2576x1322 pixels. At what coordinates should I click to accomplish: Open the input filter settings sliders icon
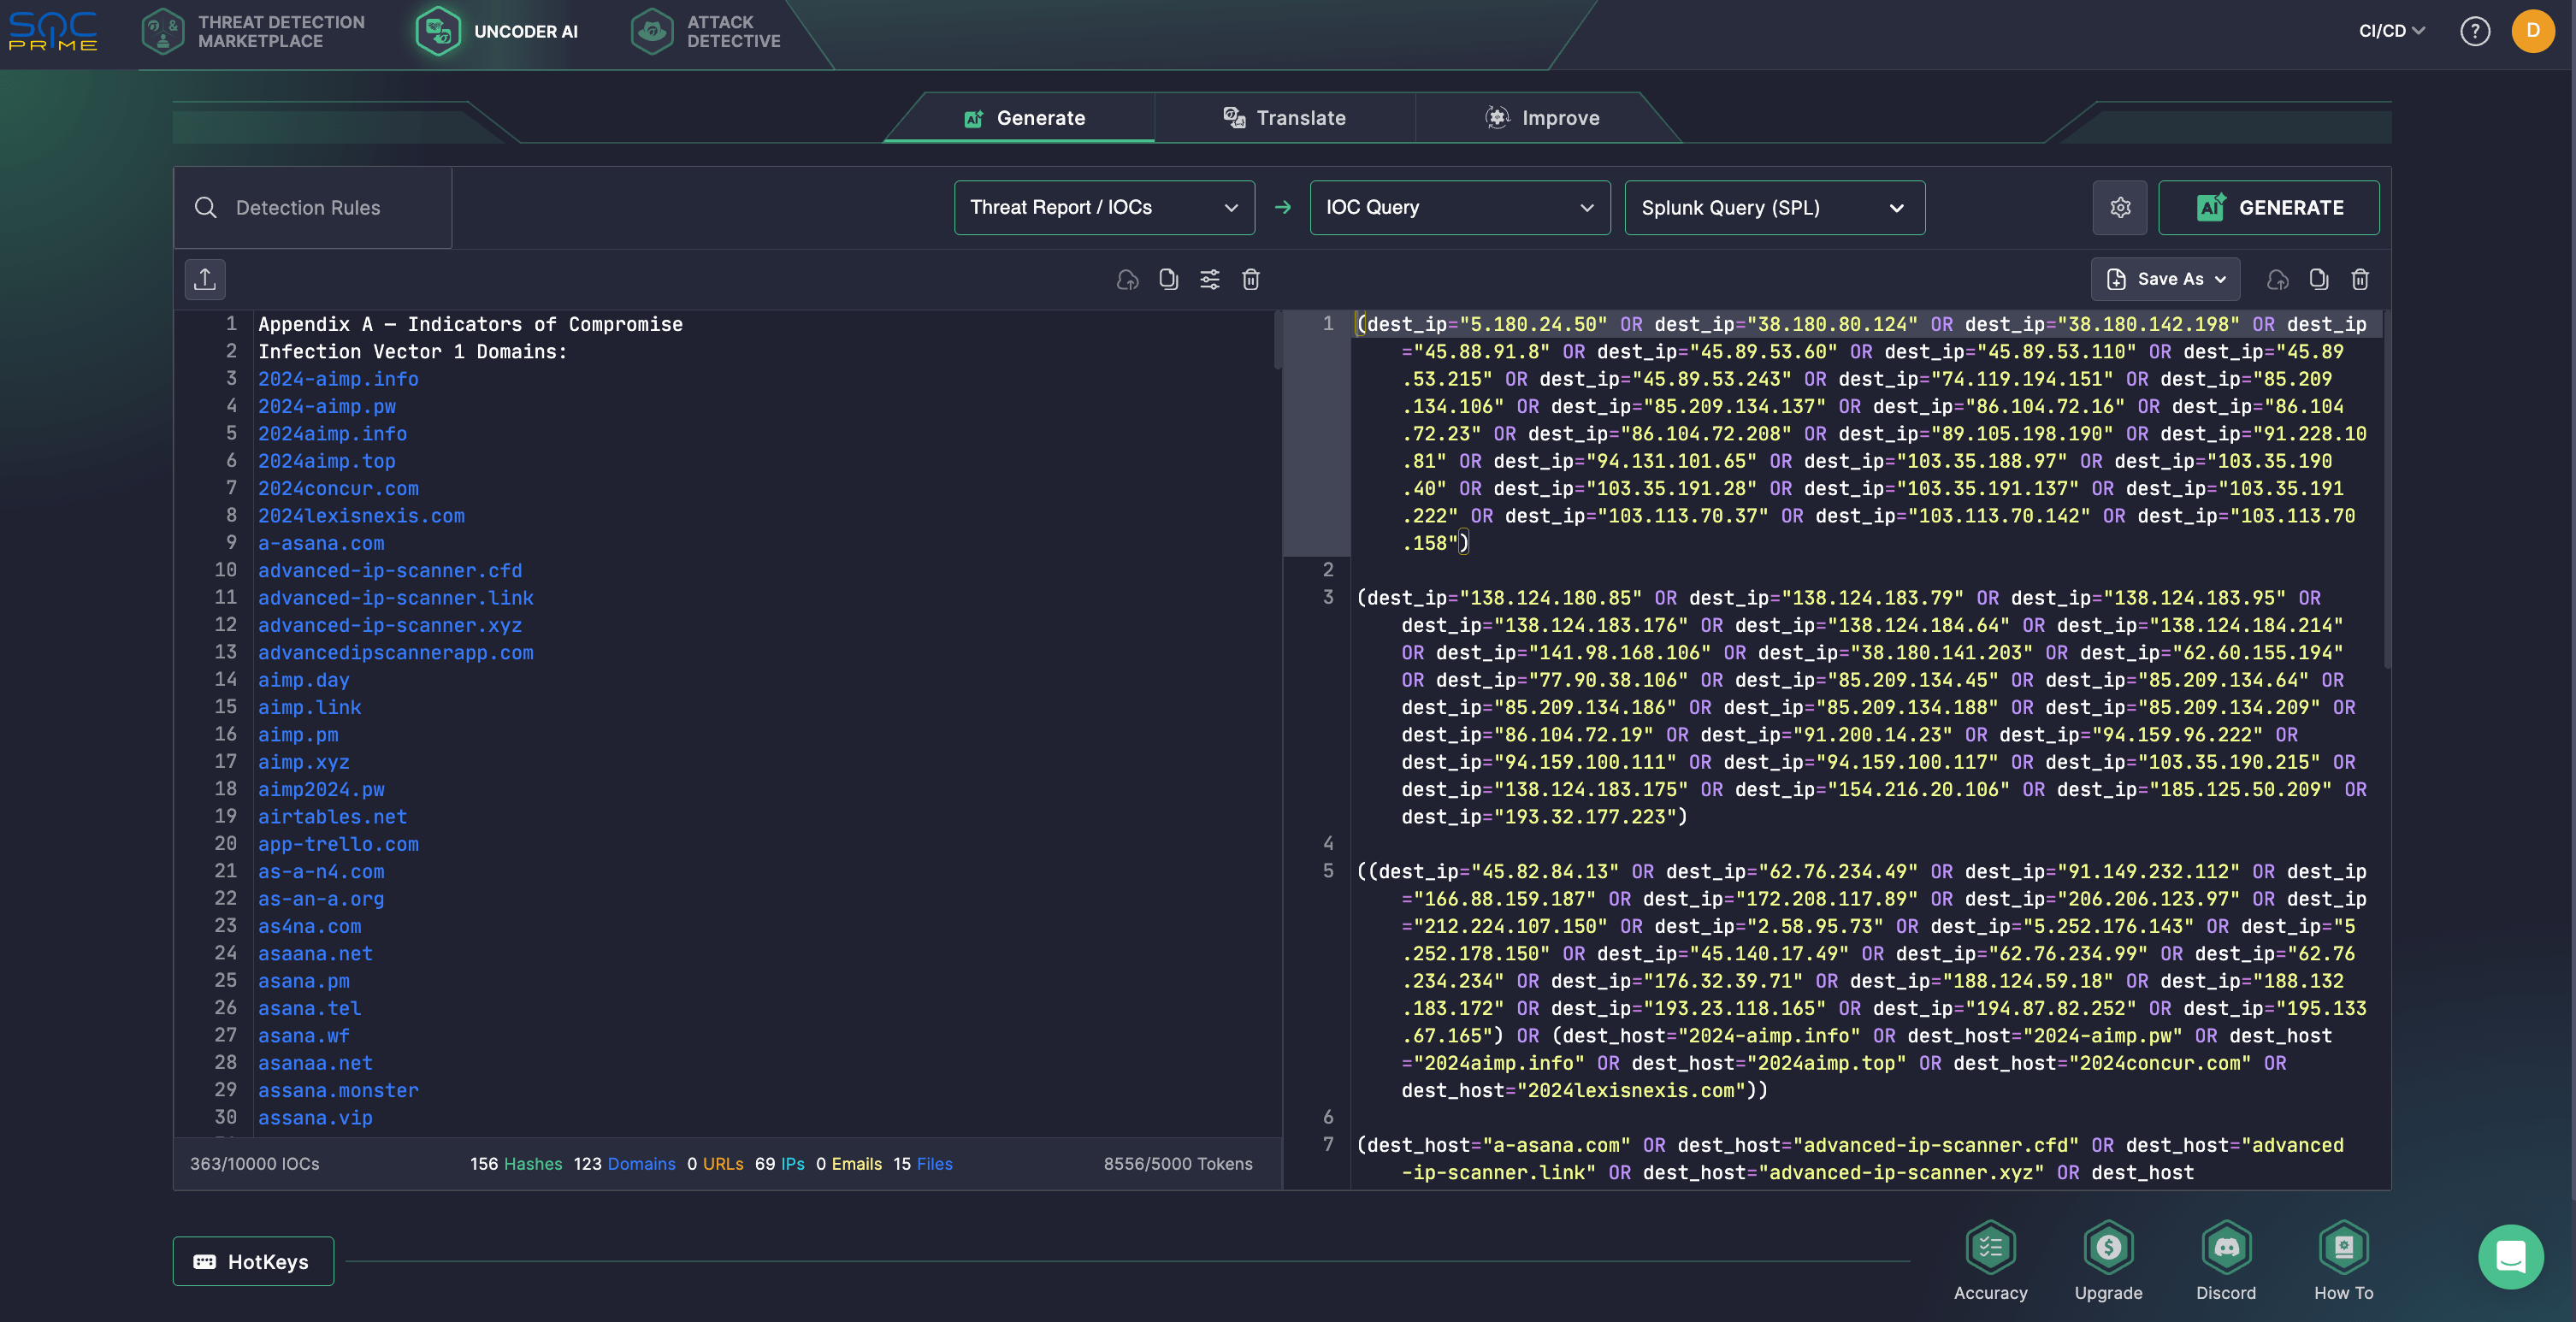click(x=1209, y=279)
